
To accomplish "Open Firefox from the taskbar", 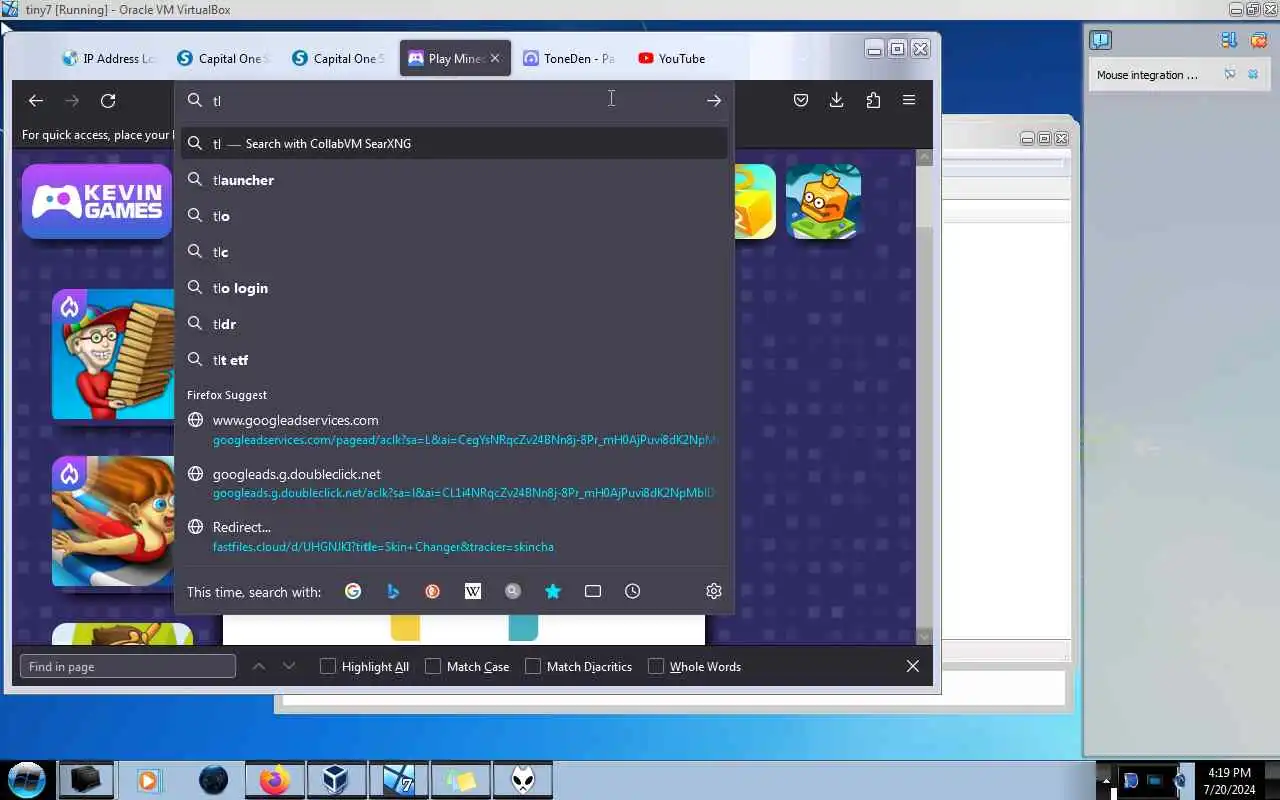I will tap(274, 779).
